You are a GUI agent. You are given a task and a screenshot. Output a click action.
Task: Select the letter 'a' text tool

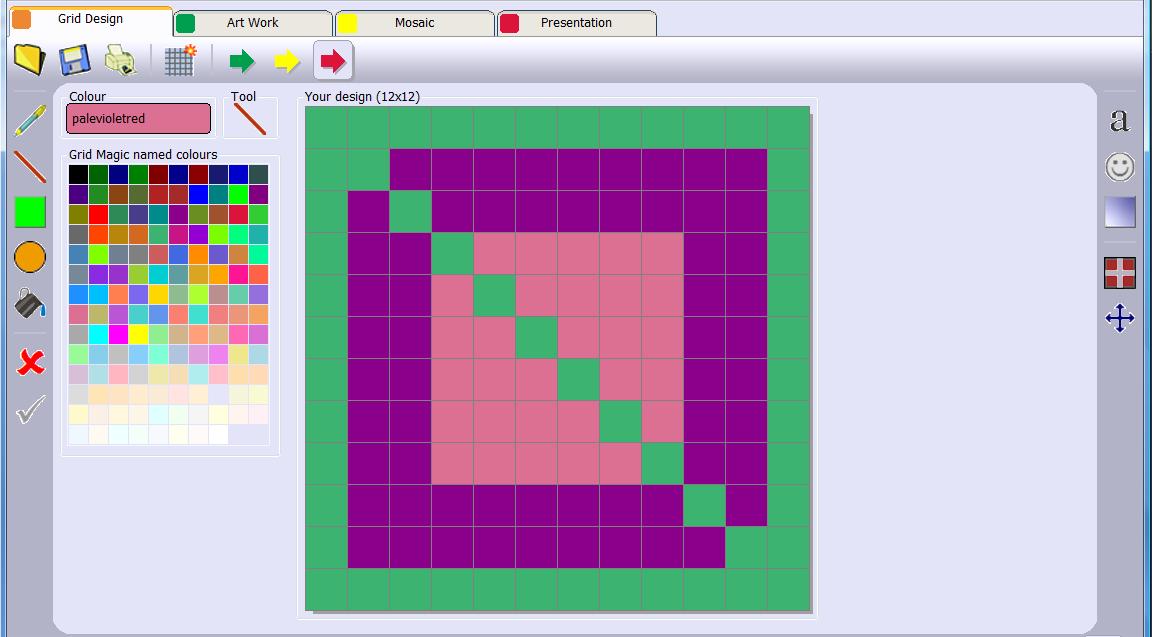coord(1119,121)
